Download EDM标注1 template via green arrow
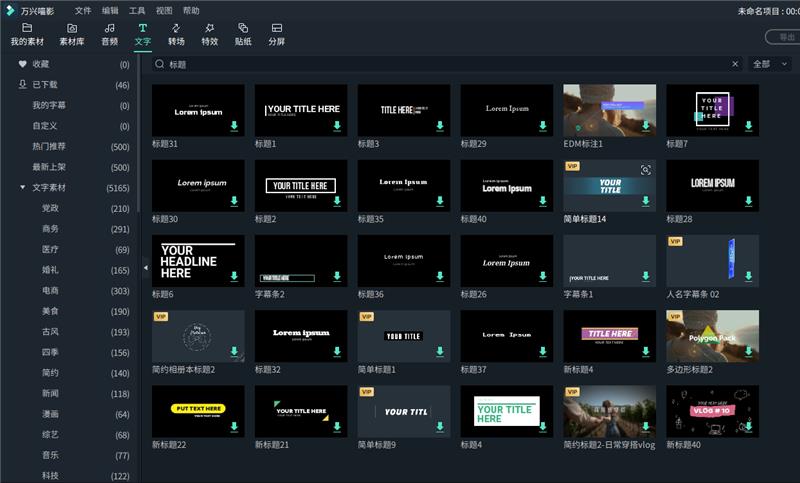 645,125
